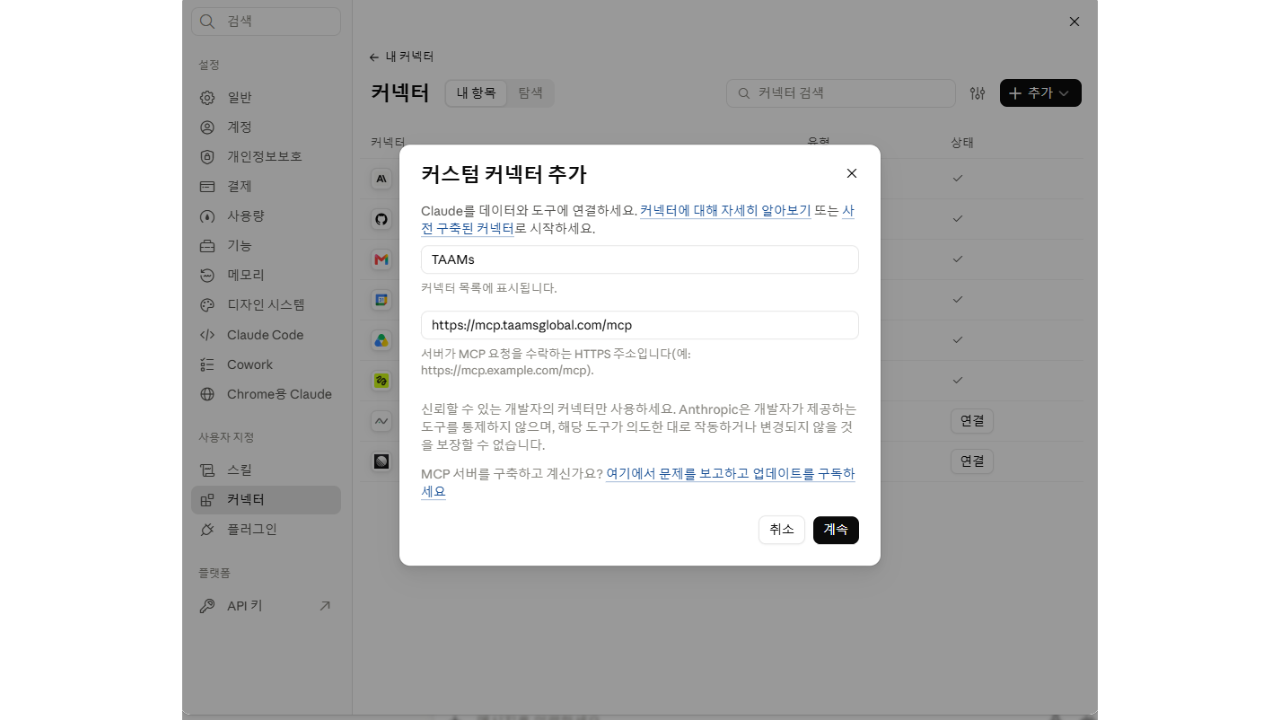Click the Gmail connector icon
Screen dimensions: 1280x720
(x=381, y=260)
